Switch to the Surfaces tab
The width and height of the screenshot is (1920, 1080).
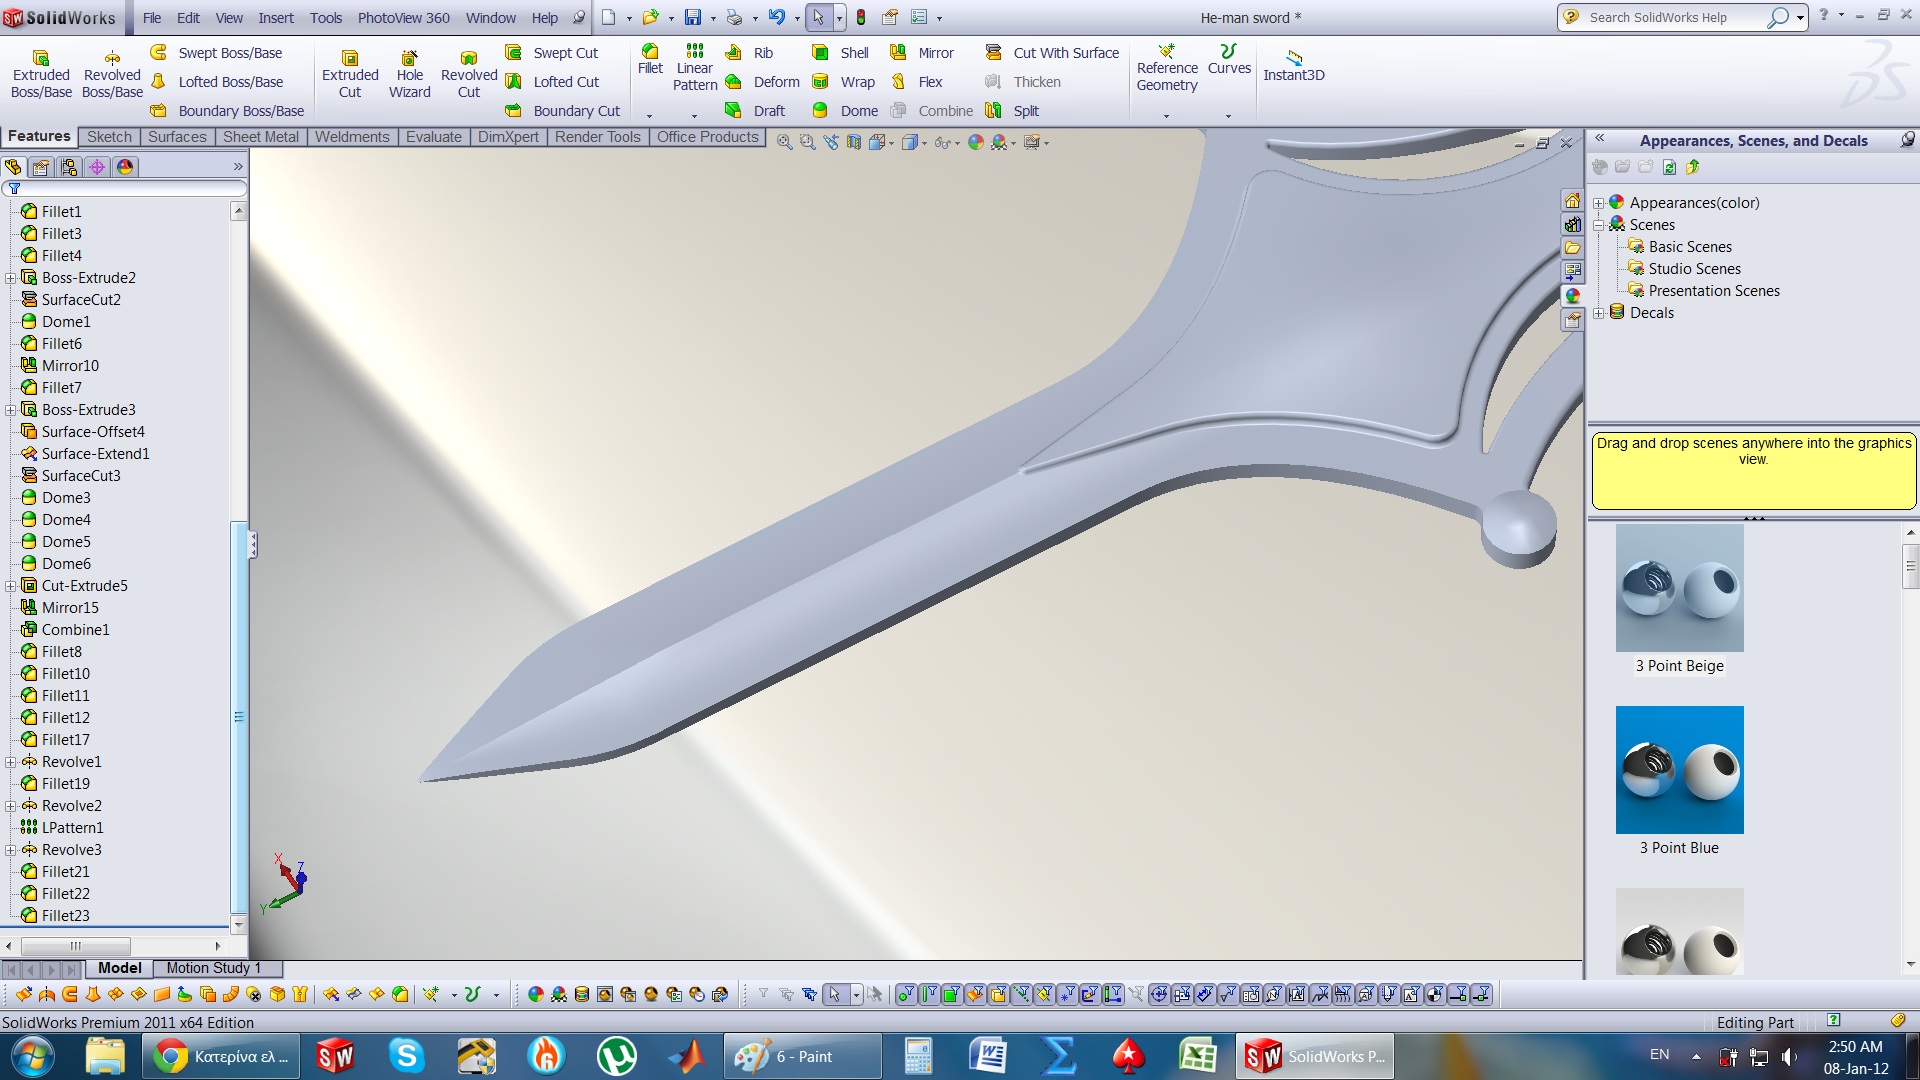click(x=177, y=137)
